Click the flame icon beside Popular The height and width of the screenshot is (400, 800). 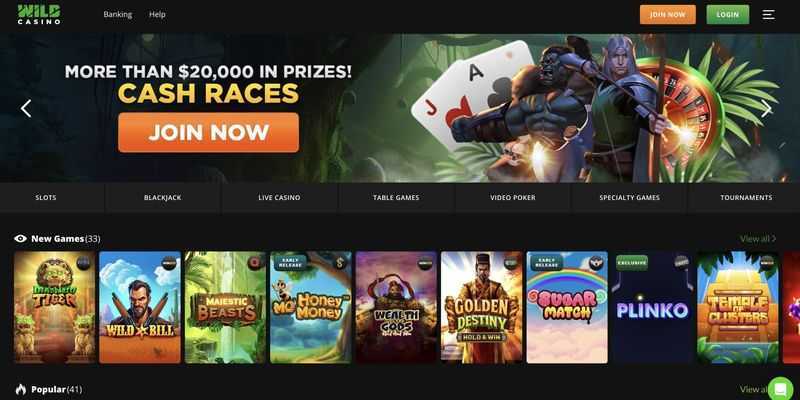click(x=20, y=389)
